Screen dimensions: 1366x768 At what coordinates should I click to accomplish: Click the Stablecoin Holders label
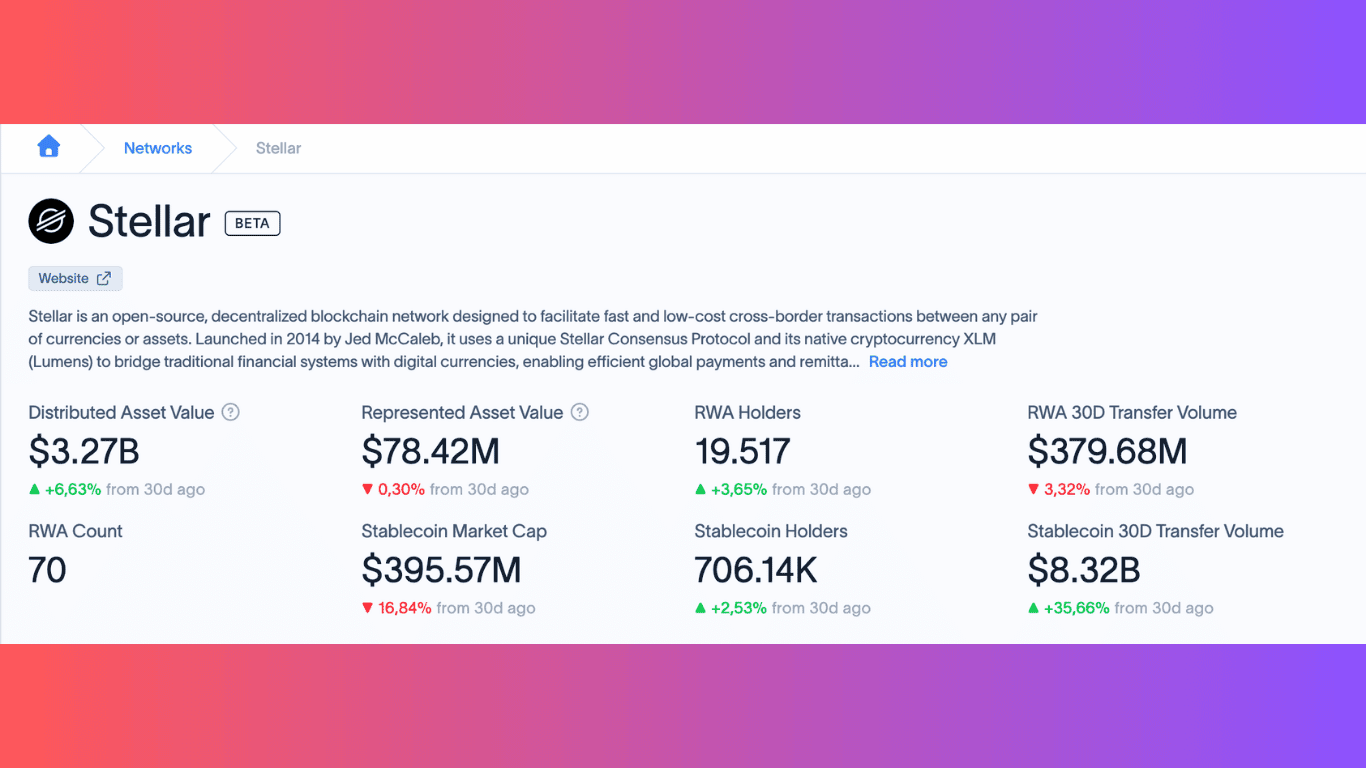(771, 531)
